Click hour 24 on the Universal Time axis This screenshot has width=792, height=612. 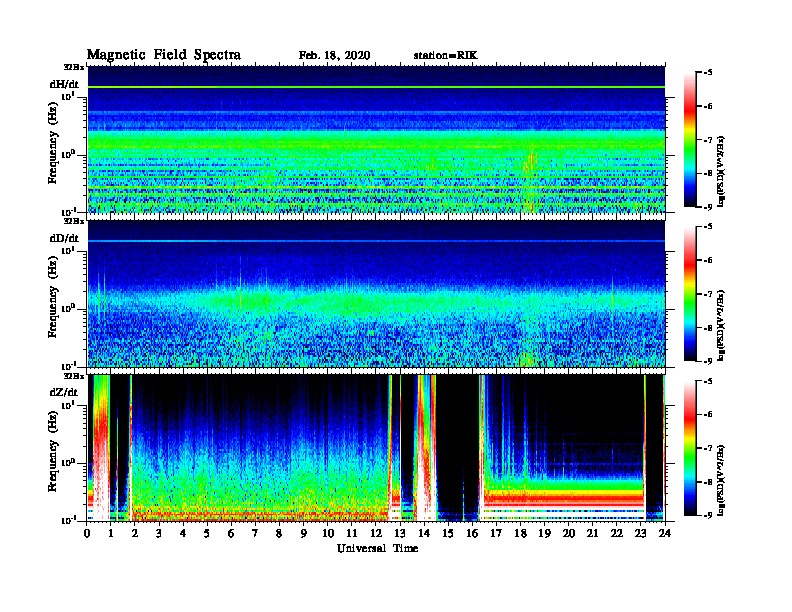pyautogui.click(x=665, y=533)
